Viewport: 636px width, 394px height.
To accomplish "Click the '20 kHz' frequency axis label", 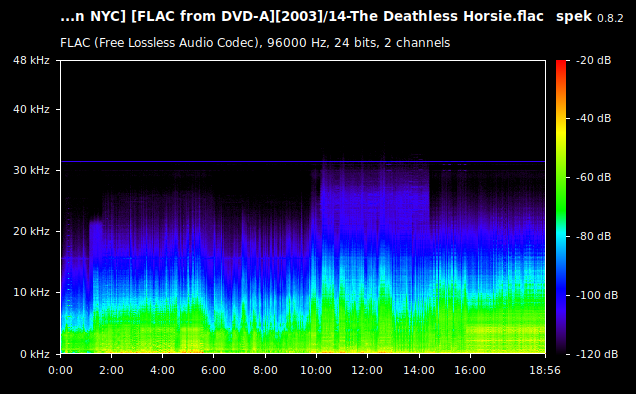I will [x=31, y=231].
